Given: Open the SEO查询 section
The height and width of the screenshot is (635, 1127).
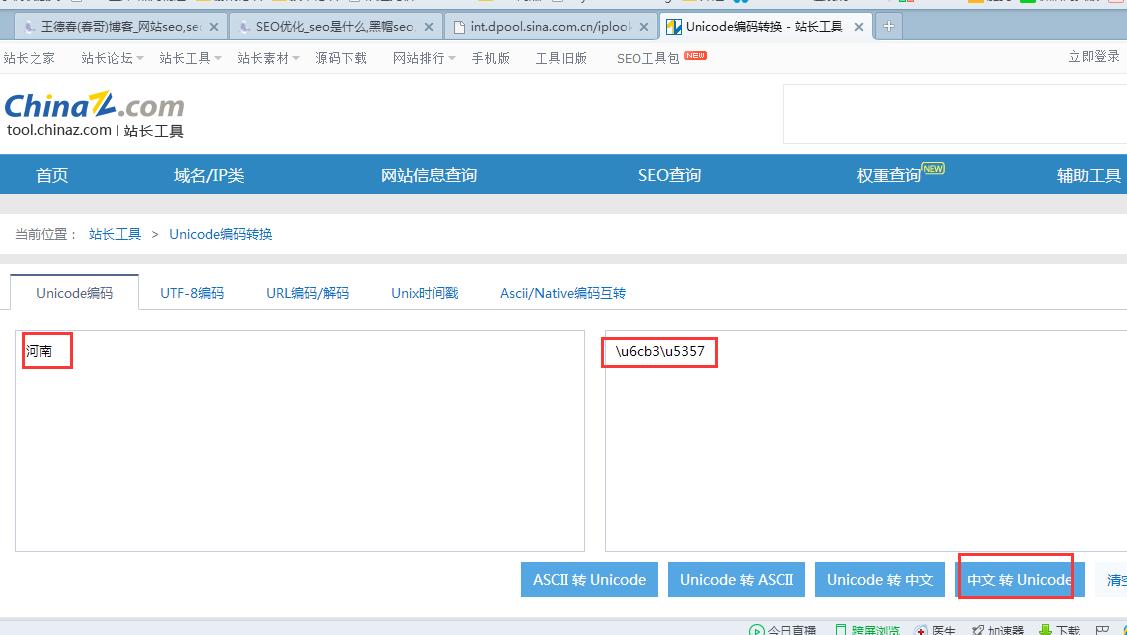Looking at the screenshot, I should tap(668, 174).
